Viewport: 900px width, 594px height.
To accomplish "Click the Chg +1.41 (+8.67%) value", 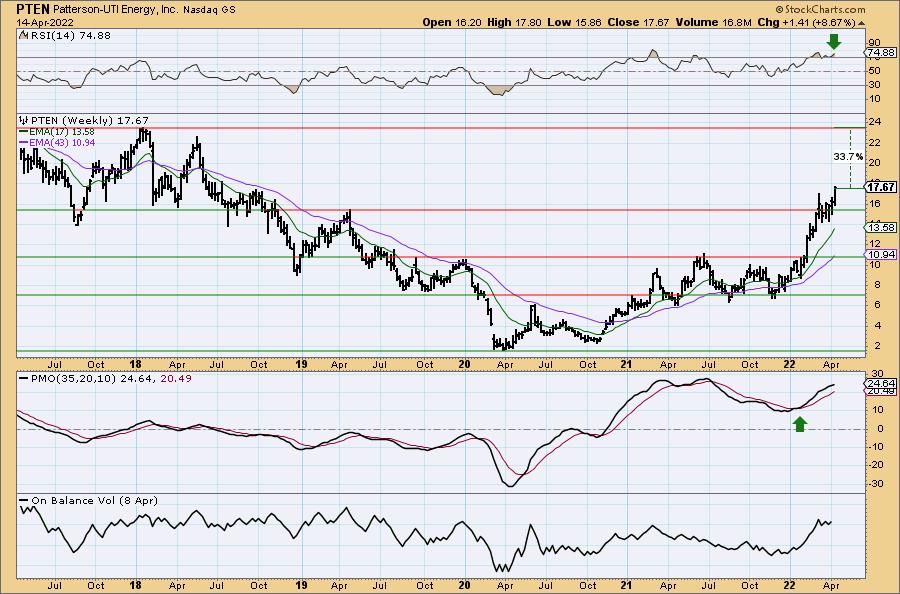I will (806, 22).
